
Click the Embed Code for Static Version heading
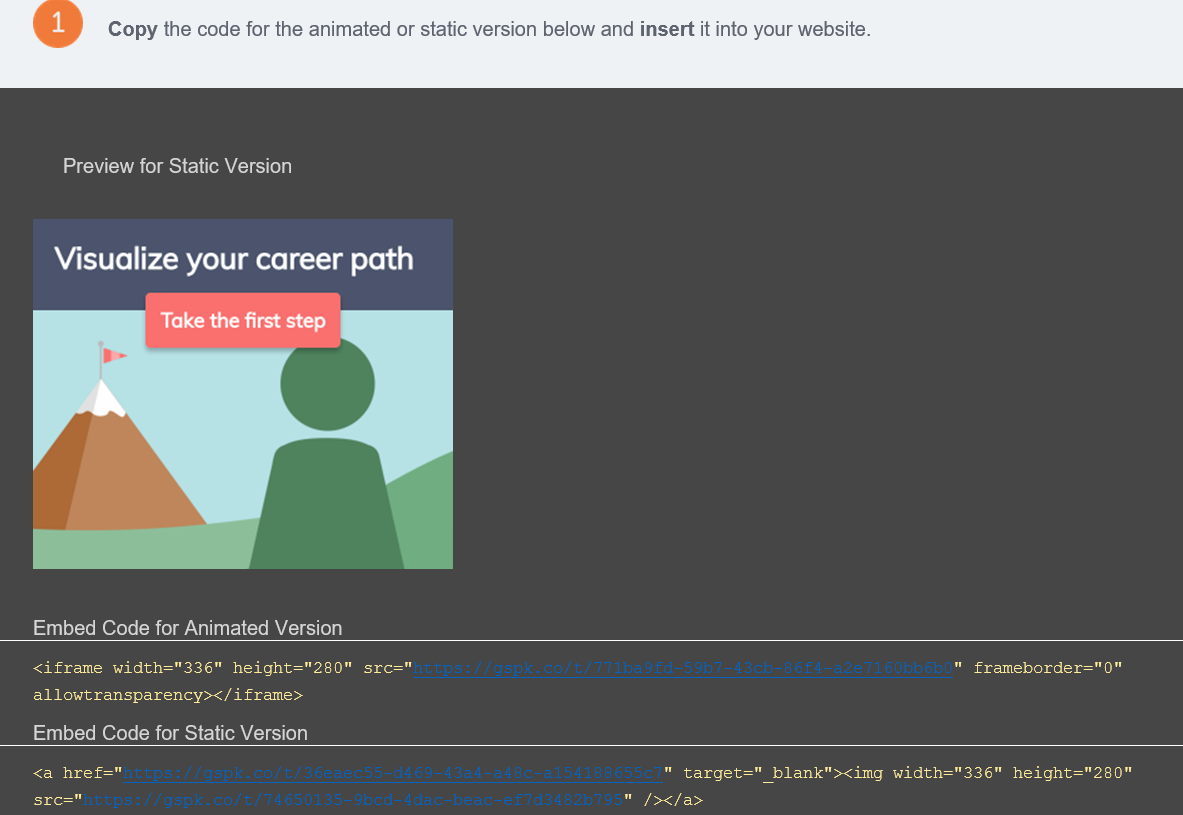[x=170, y=733]
